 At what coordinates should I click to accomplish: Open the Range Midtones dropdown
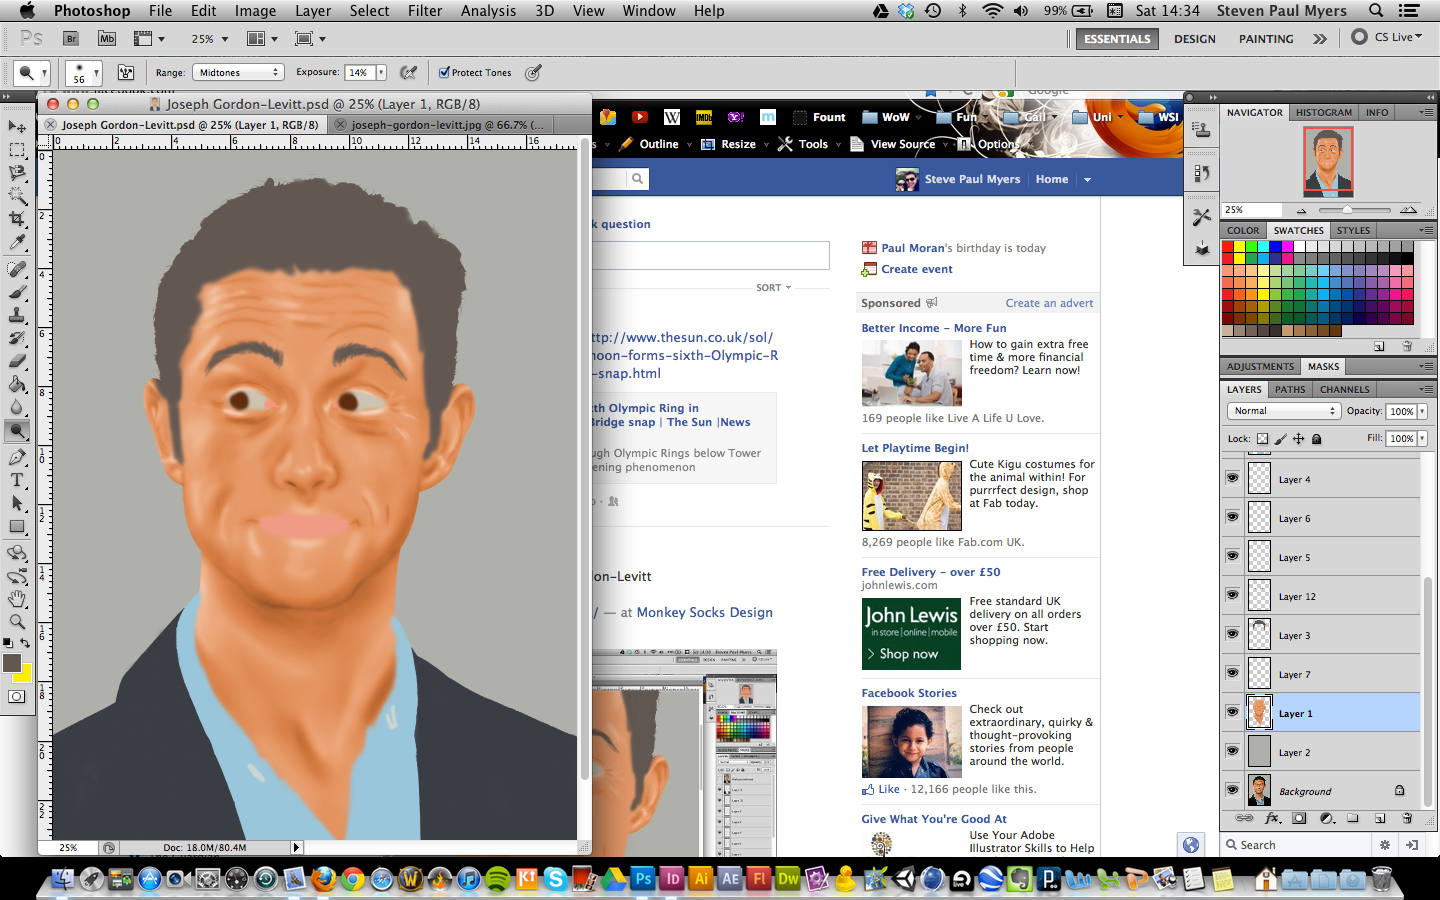pyautogui.click(x=238, y=72)
